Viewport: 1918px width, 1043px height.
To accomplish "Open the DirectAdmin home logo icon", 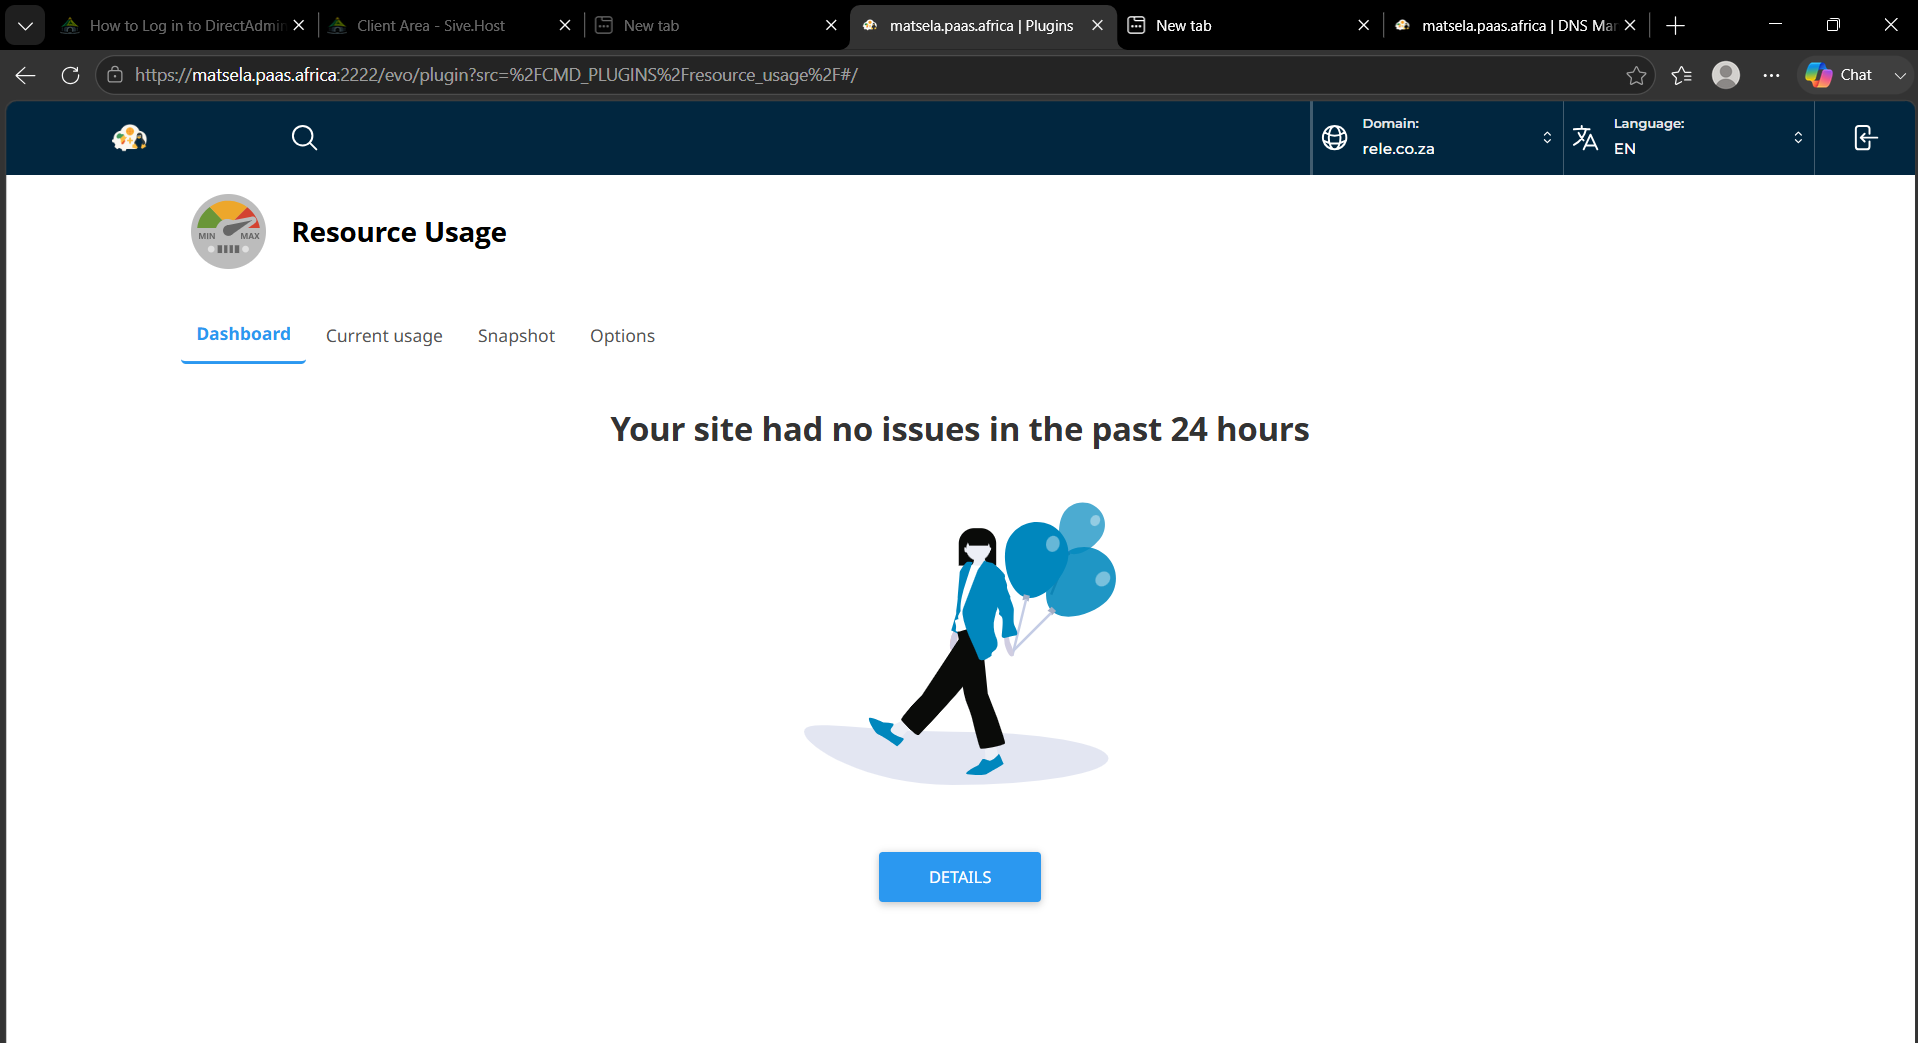I will tap(129, 138).
